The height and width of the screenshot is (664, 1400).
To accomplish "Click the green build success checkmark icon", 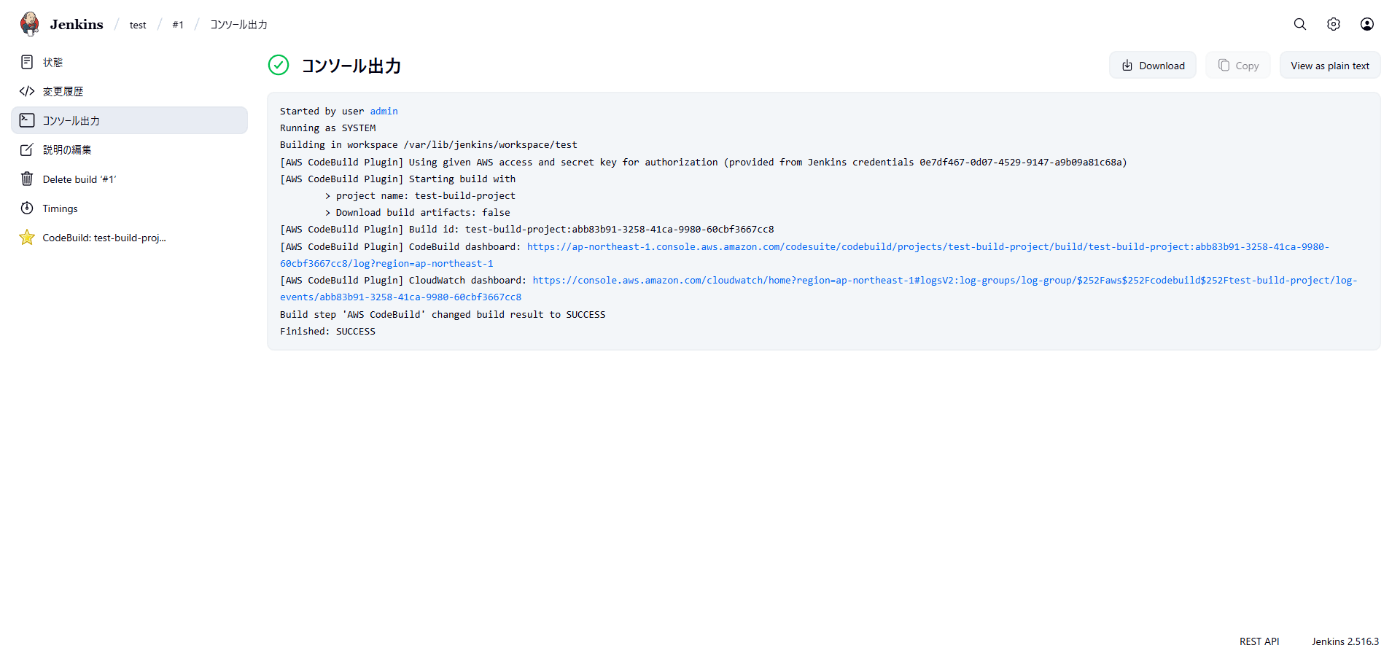I will pyautogui.click(x=278, y=65).
